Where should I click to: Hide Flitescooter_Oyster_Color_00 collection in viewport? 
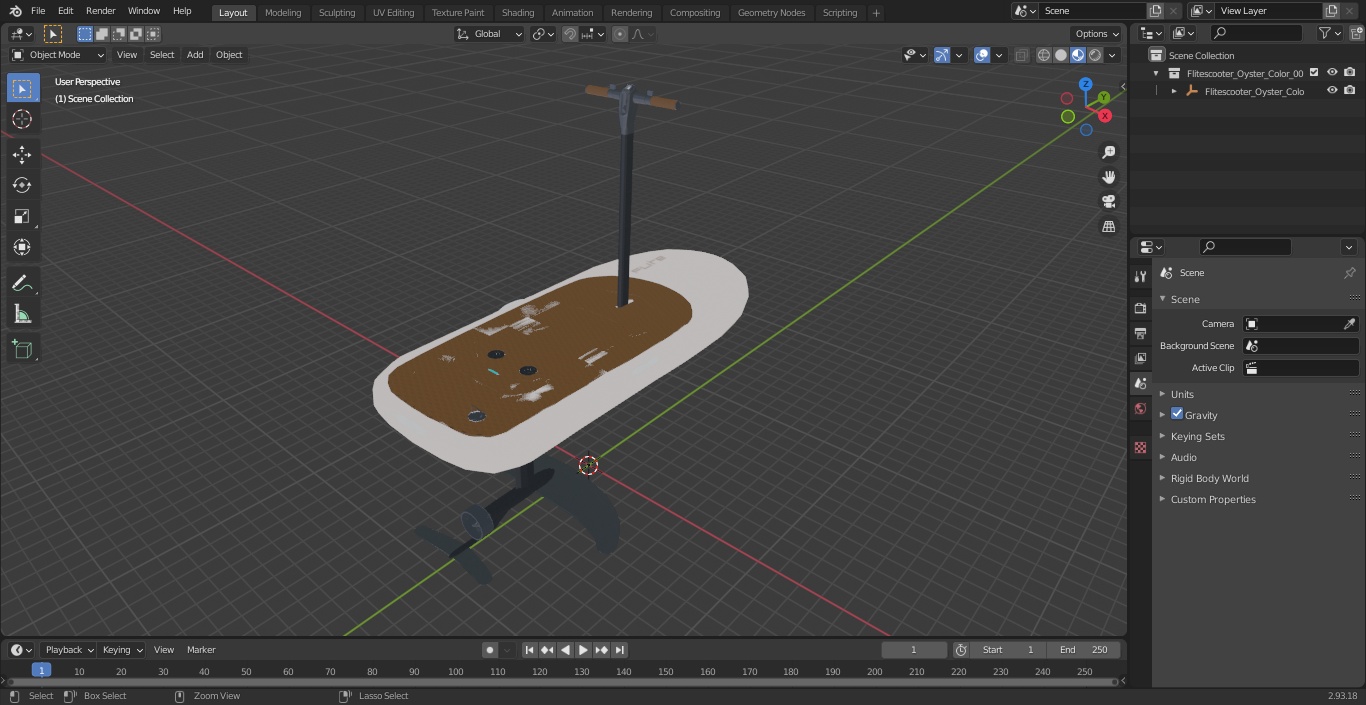(x=1332, y=73)
